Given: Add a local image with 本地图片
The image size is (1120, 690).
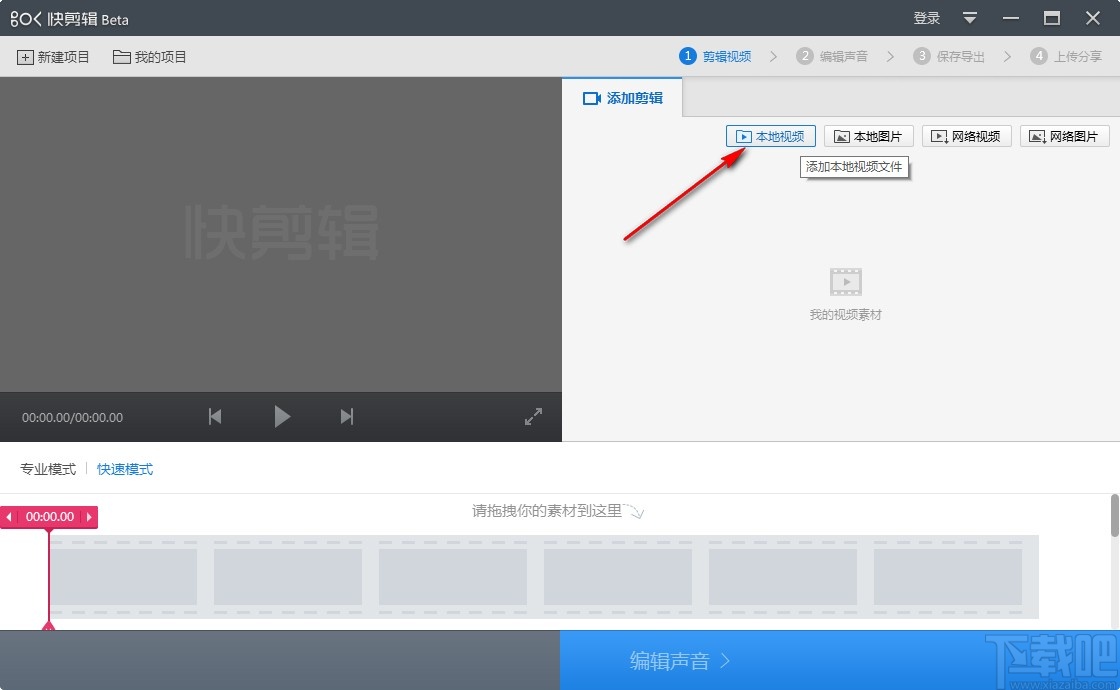Looking at the screenshot, I should pyautogui.click(x=869, y=136).
